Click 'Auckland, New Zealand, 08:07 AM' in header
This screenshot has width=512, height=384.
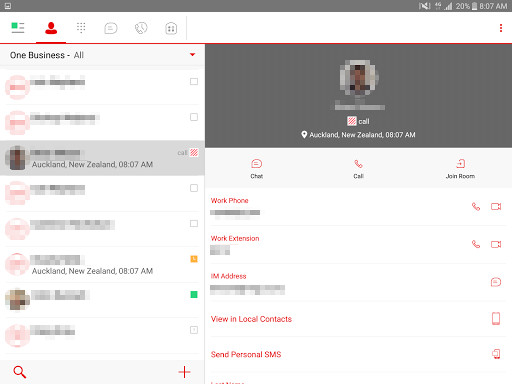(x=362, y=135)
